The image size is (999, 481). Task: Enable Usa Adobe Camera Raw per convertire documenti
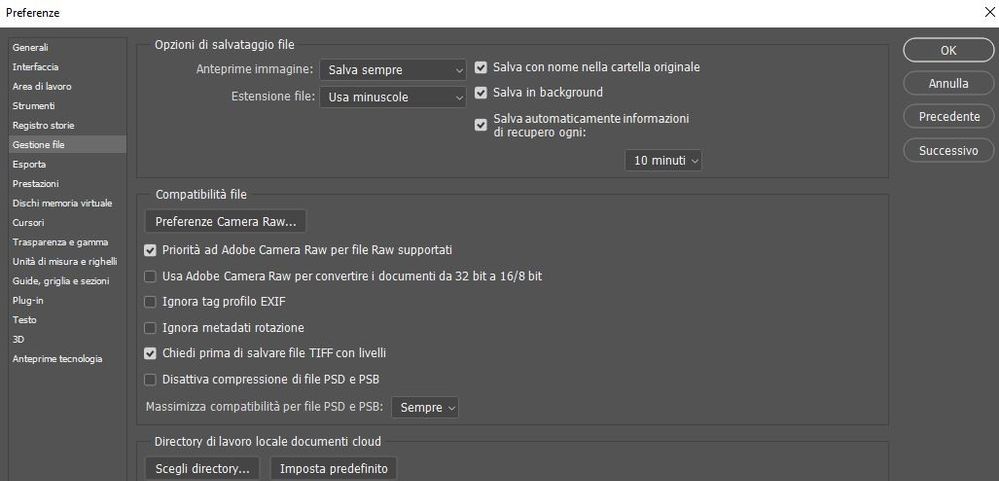150,276
